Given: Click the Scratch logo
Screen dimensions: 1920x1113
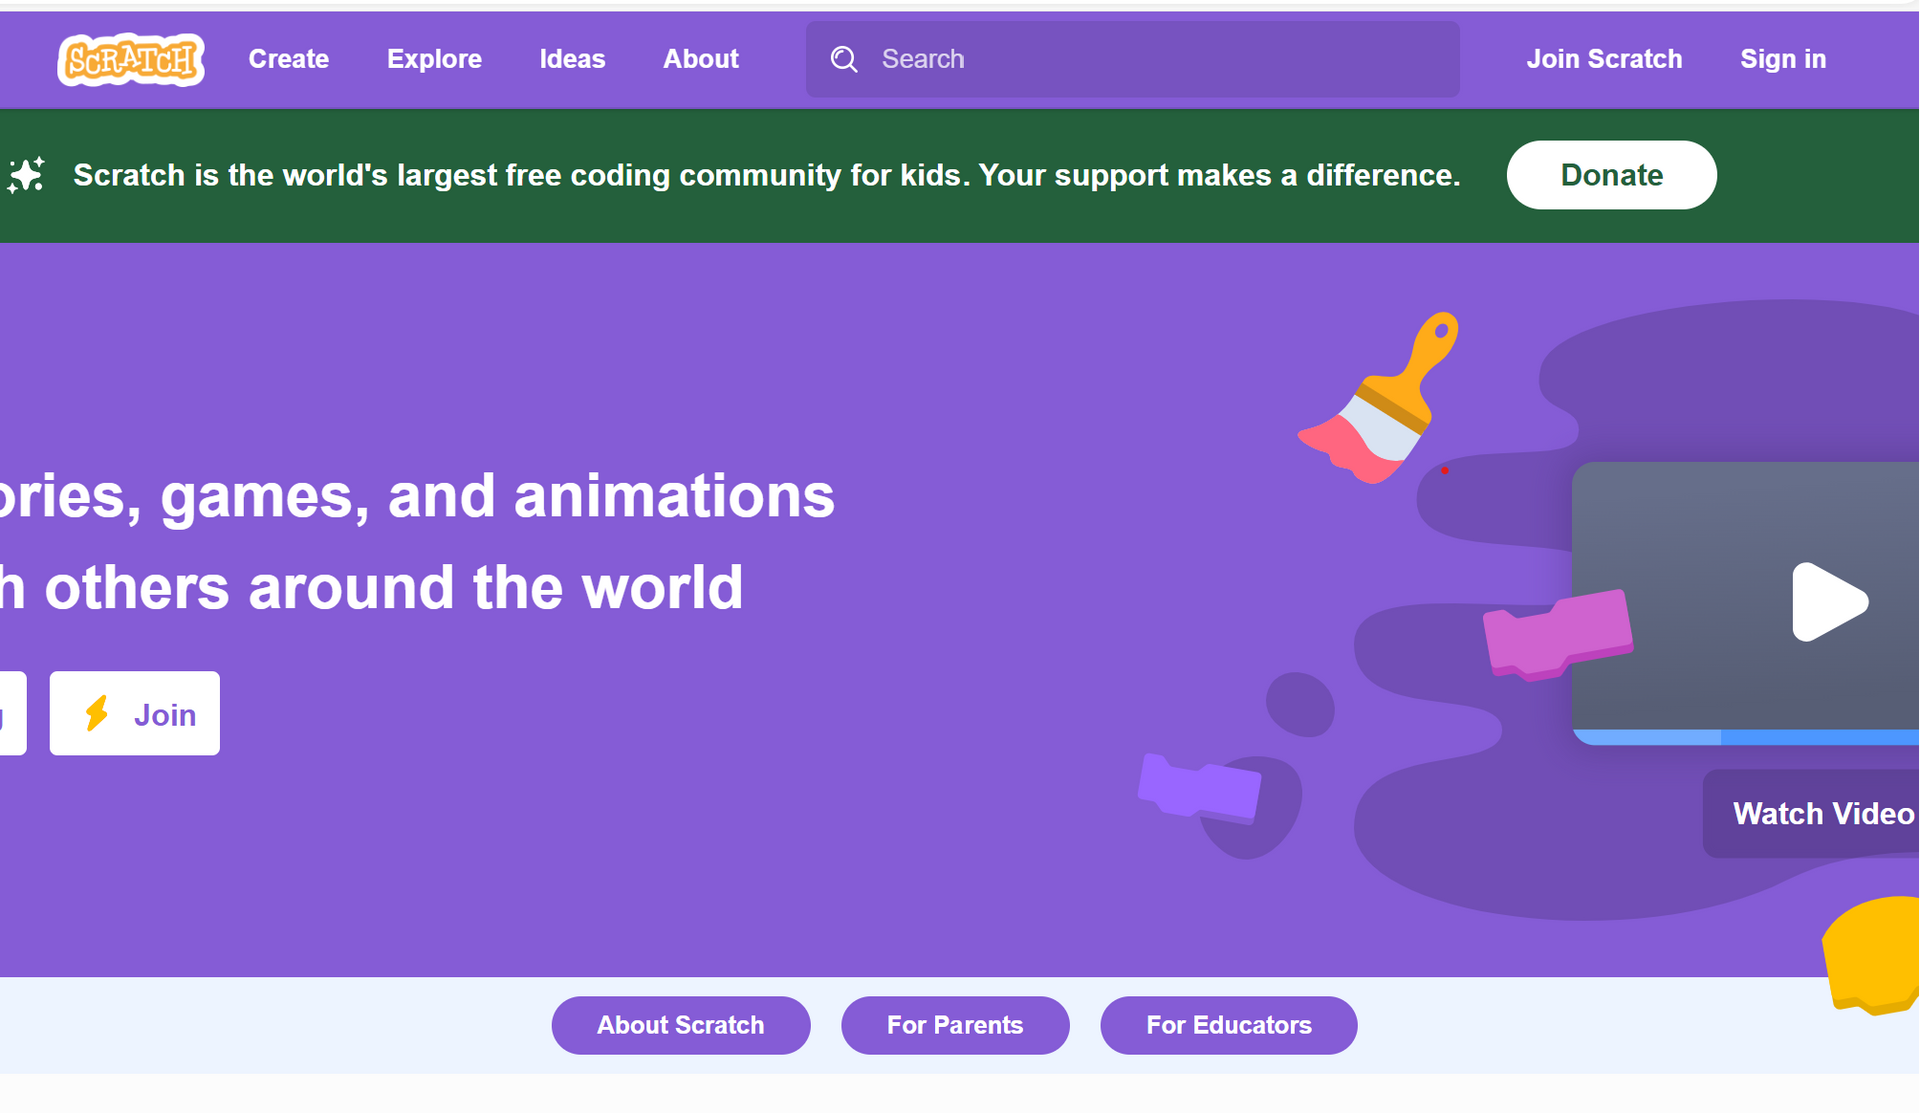Looking at the screenshot, I should pyautogui.click(x=131, y=60).
